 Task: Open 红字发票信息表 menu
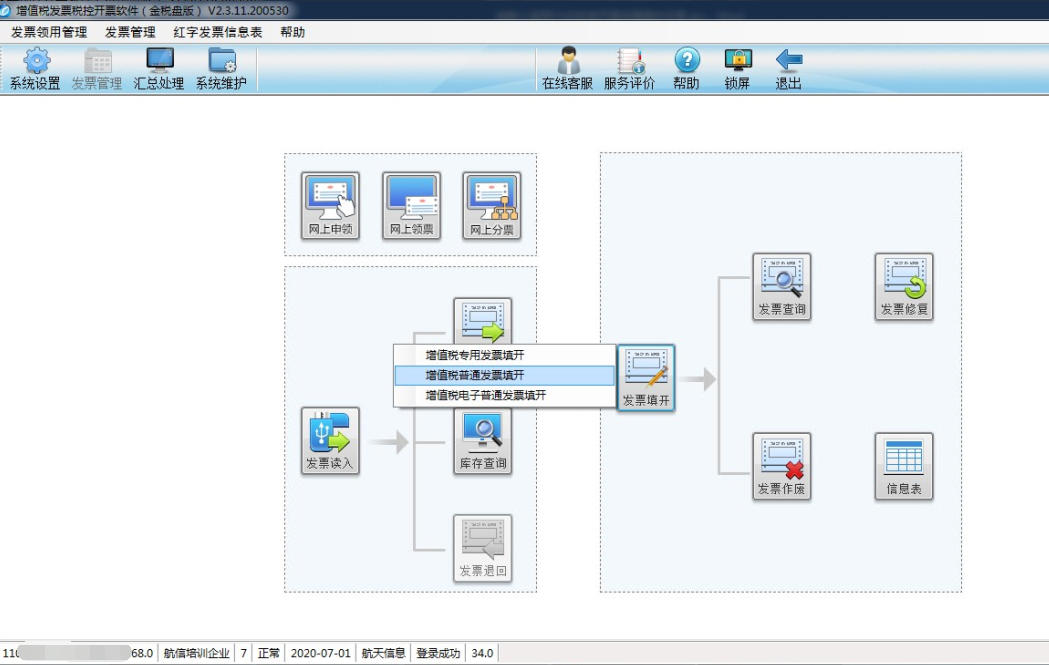(x=217, y=32)
